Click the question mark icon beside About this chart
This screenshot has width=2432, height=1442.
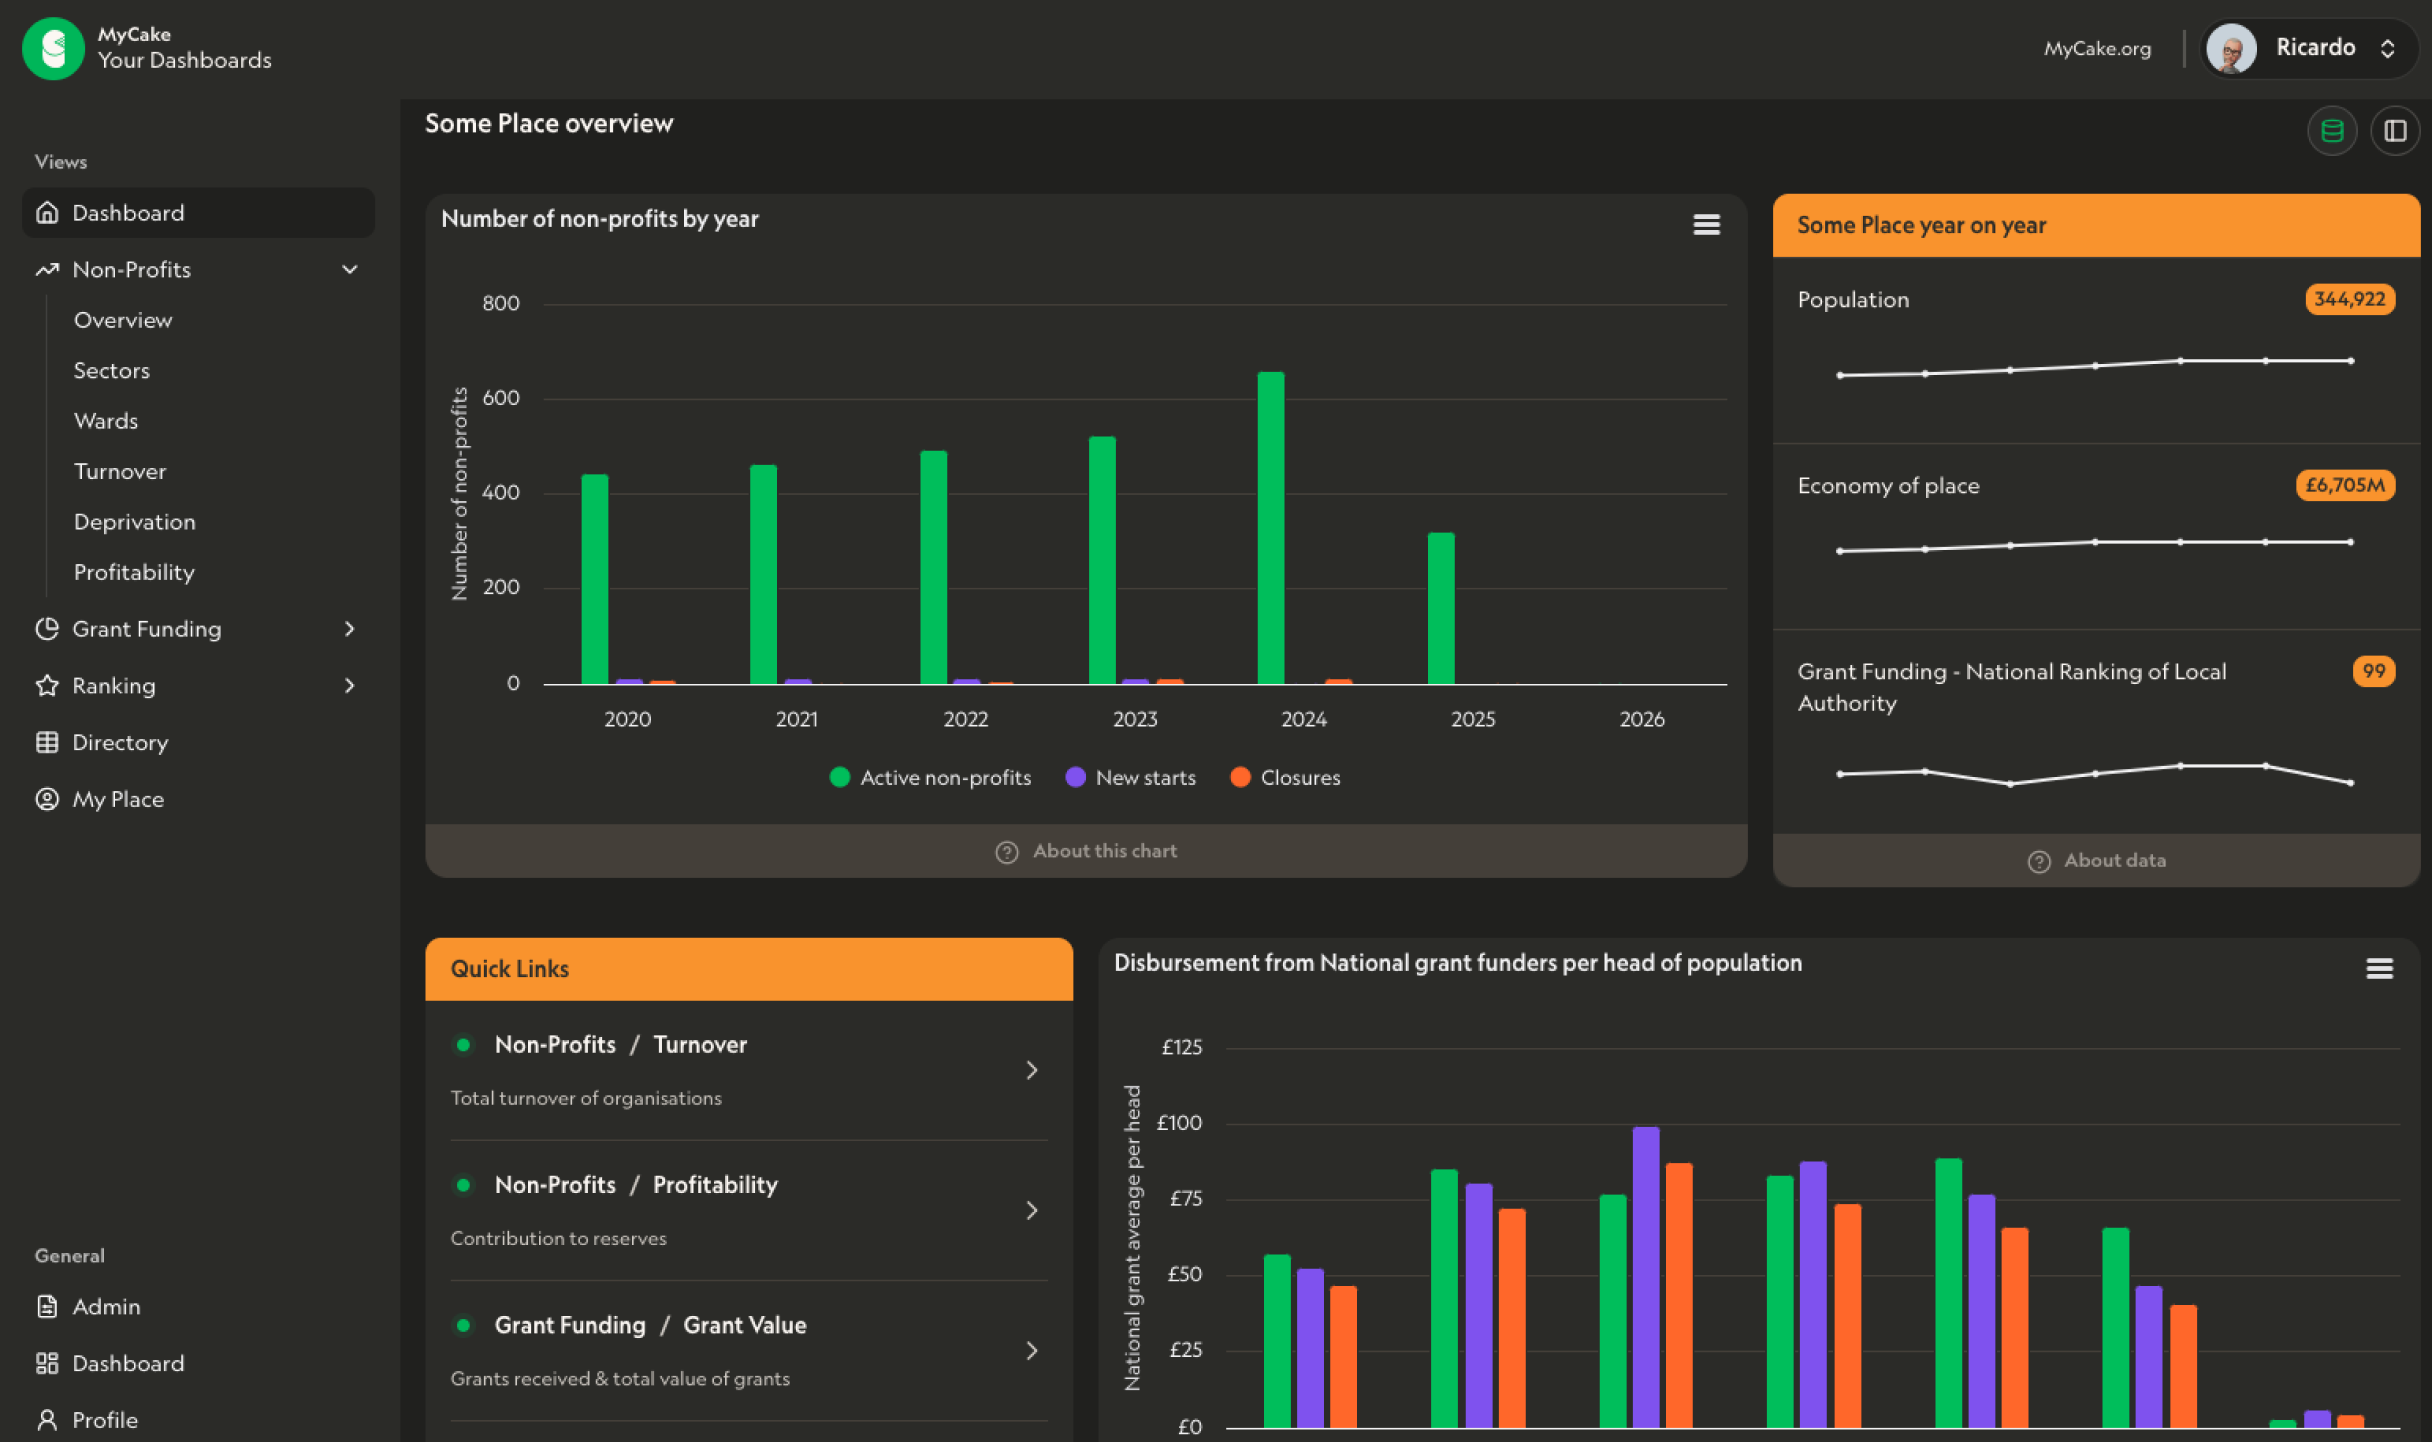[1007, 852]
